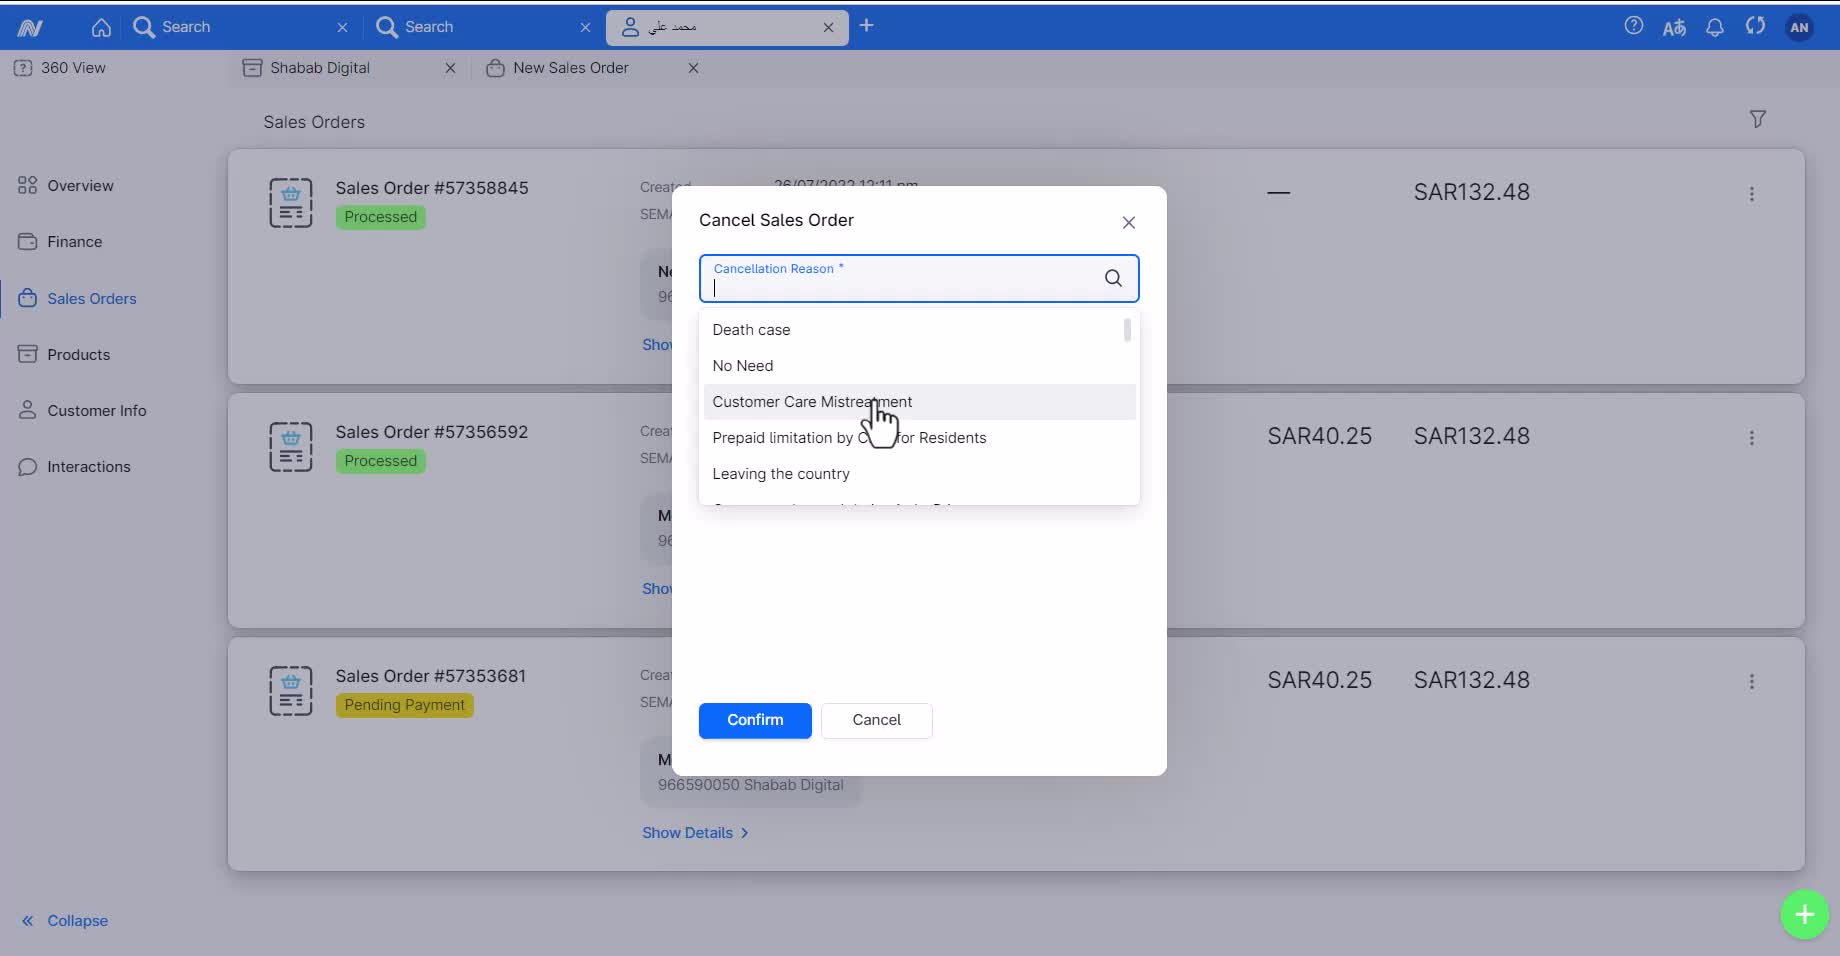Click the home icon in top bar

pyautogui.click(x=101, y=27)
